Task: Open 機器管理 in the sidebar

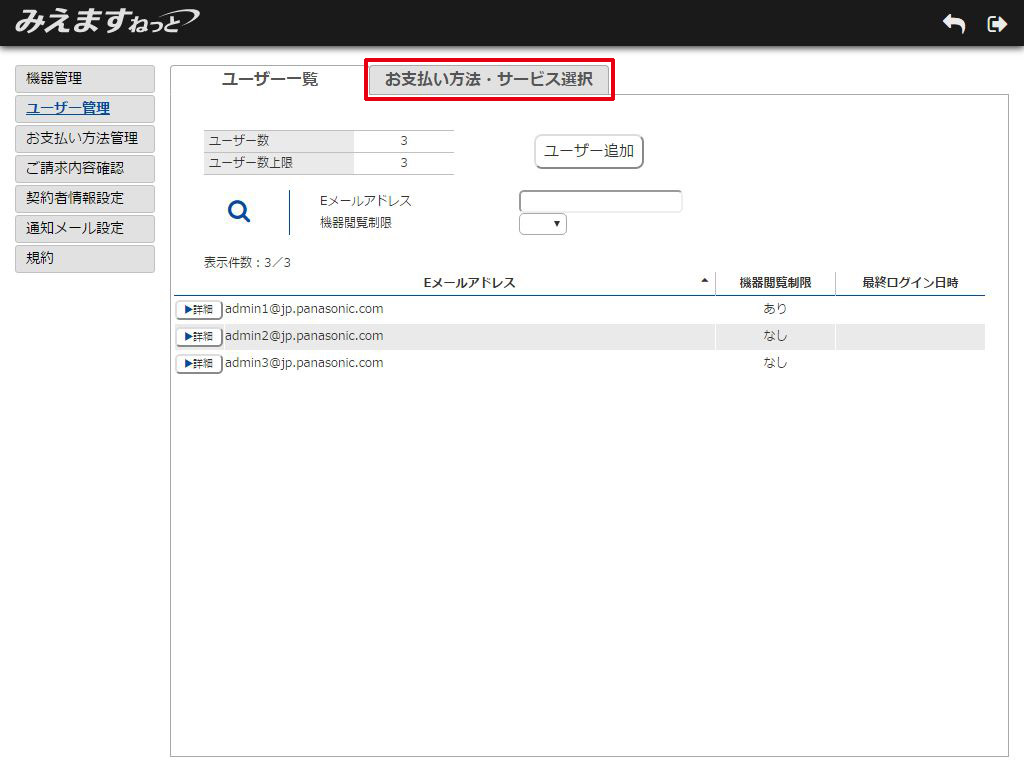Action: coord(85,78)
